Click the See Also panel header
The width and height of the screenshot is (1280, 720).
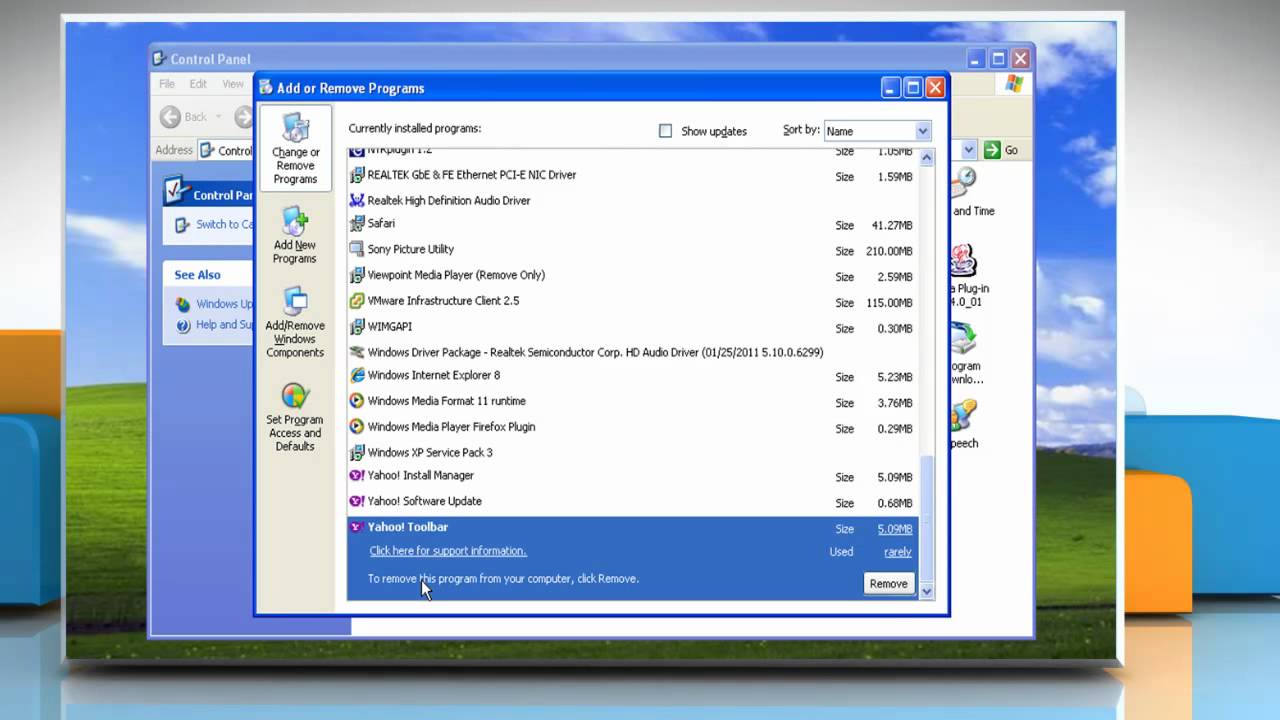tap(208, 275)
